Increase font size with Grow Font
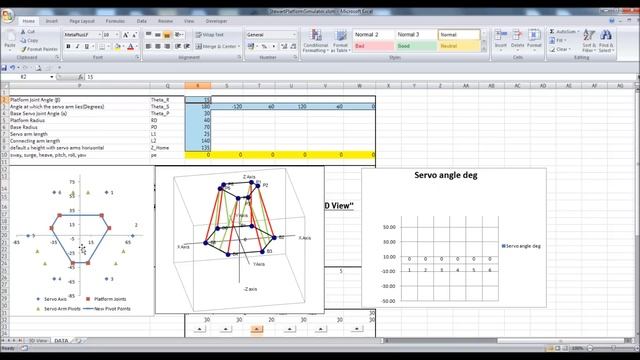The width and height of the screenshot is (640, 360). pos(126,35)
